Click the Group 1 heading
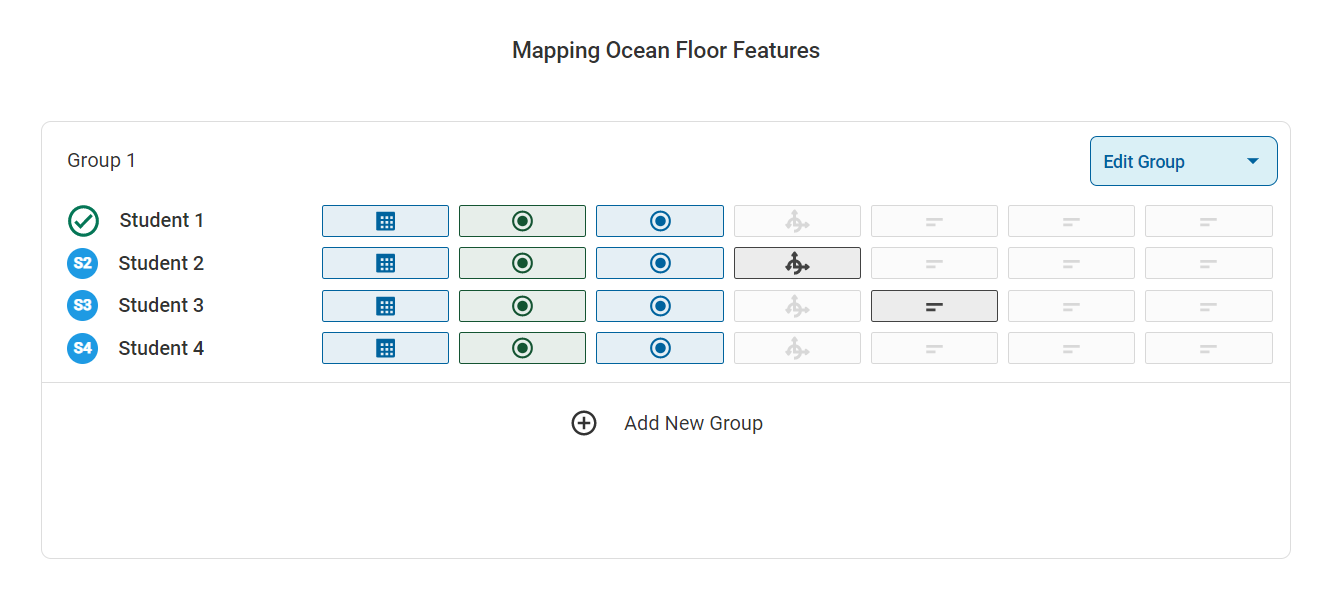This screenshot has width=1332, height=602. click(x=101, y=160)
